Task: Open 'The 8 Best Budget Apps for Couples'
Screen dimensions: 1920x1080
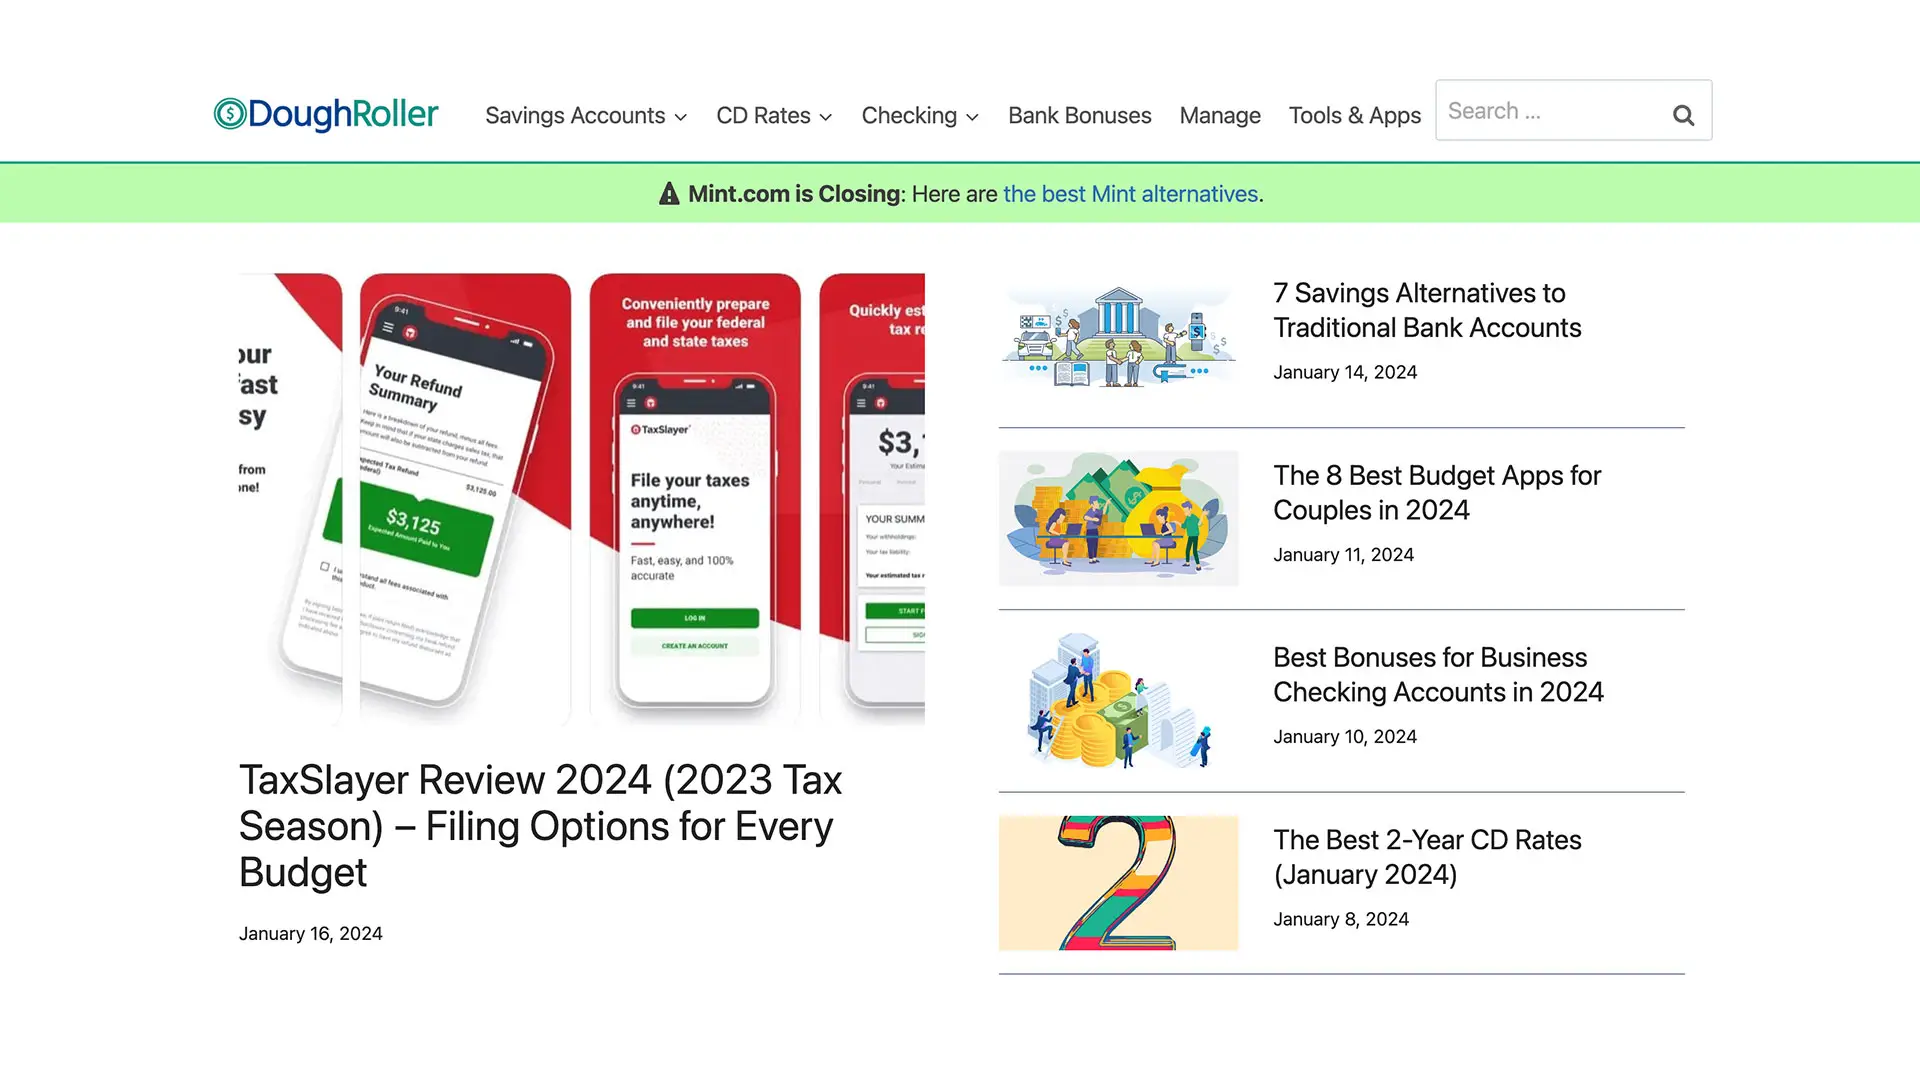Action: (1437, 493)
